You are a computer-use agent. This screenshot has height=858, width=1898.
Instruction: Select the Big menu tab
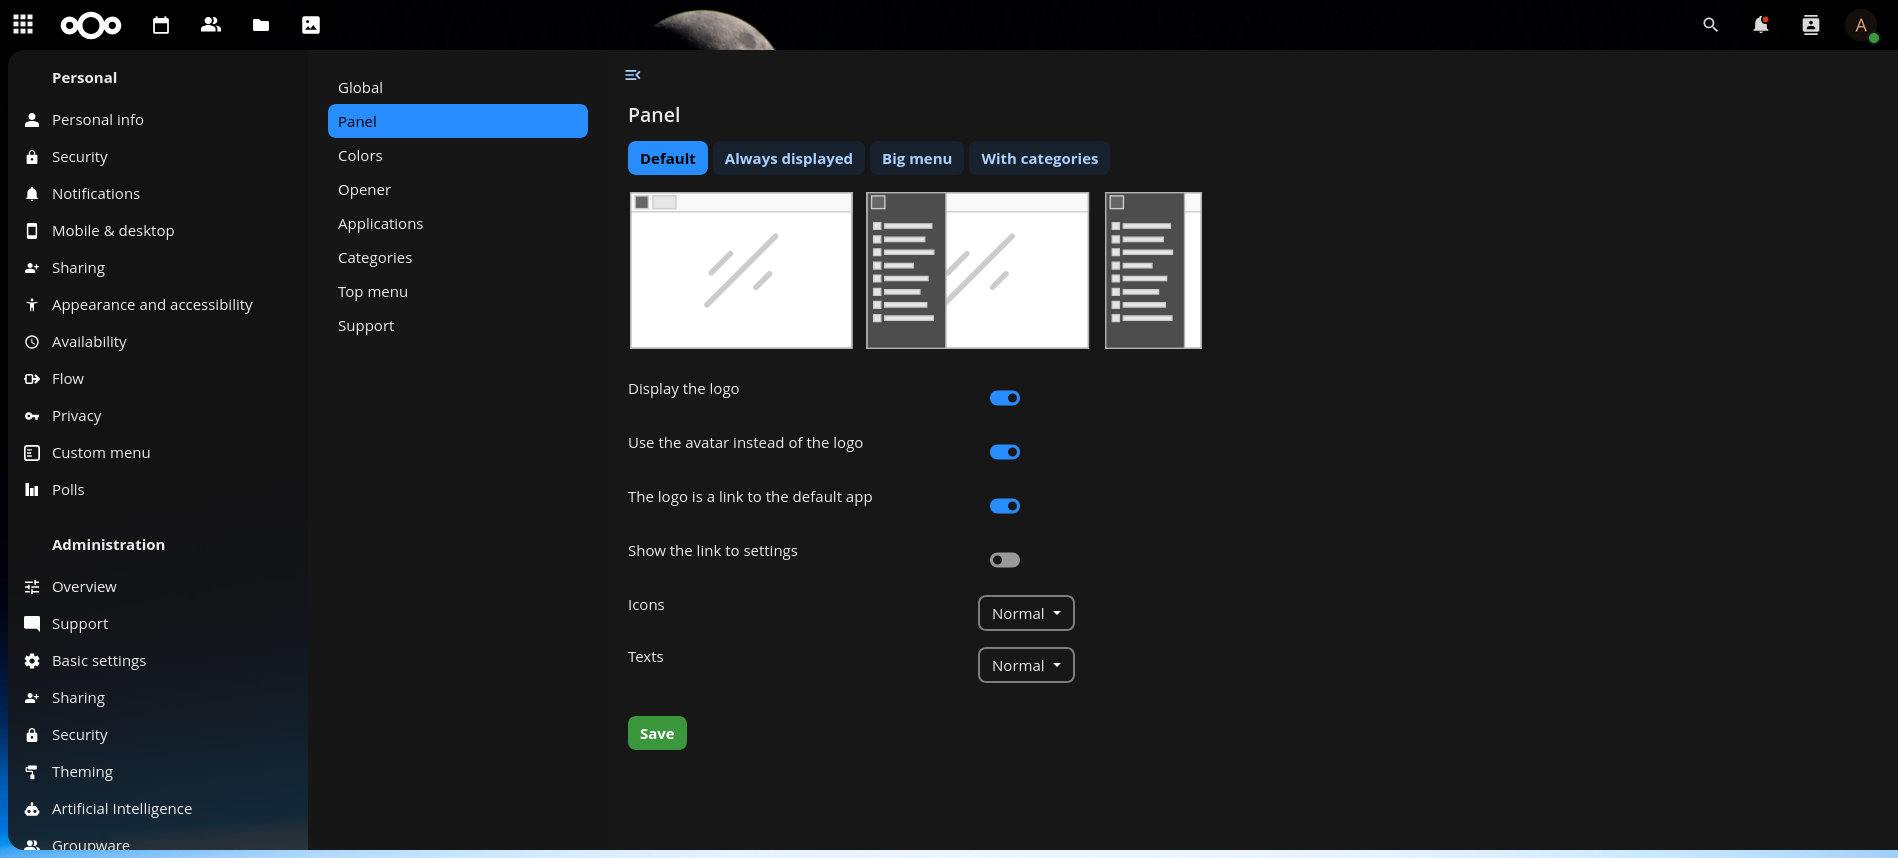(x=916, y=159)
